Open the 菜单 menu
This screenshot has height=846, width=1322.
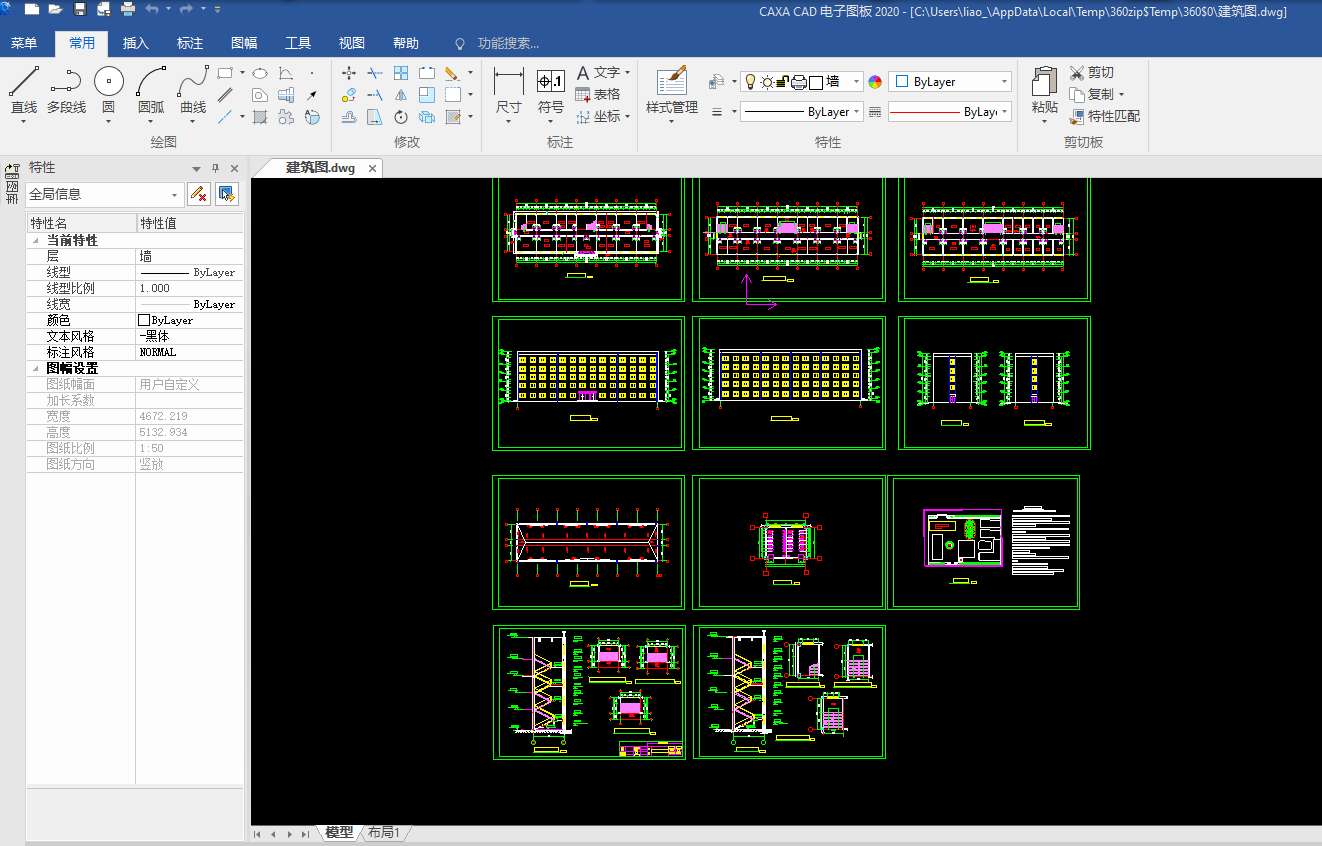pyautogui.click(x=24, y=43)
